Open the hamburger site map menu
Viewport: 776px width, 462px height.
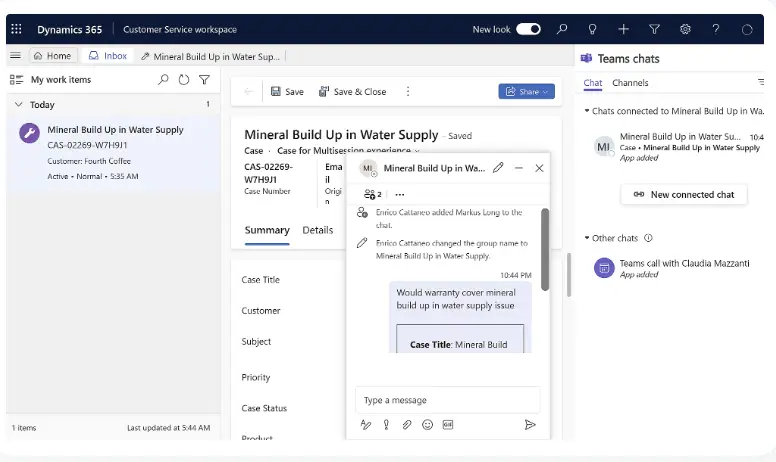pos(15,55)
